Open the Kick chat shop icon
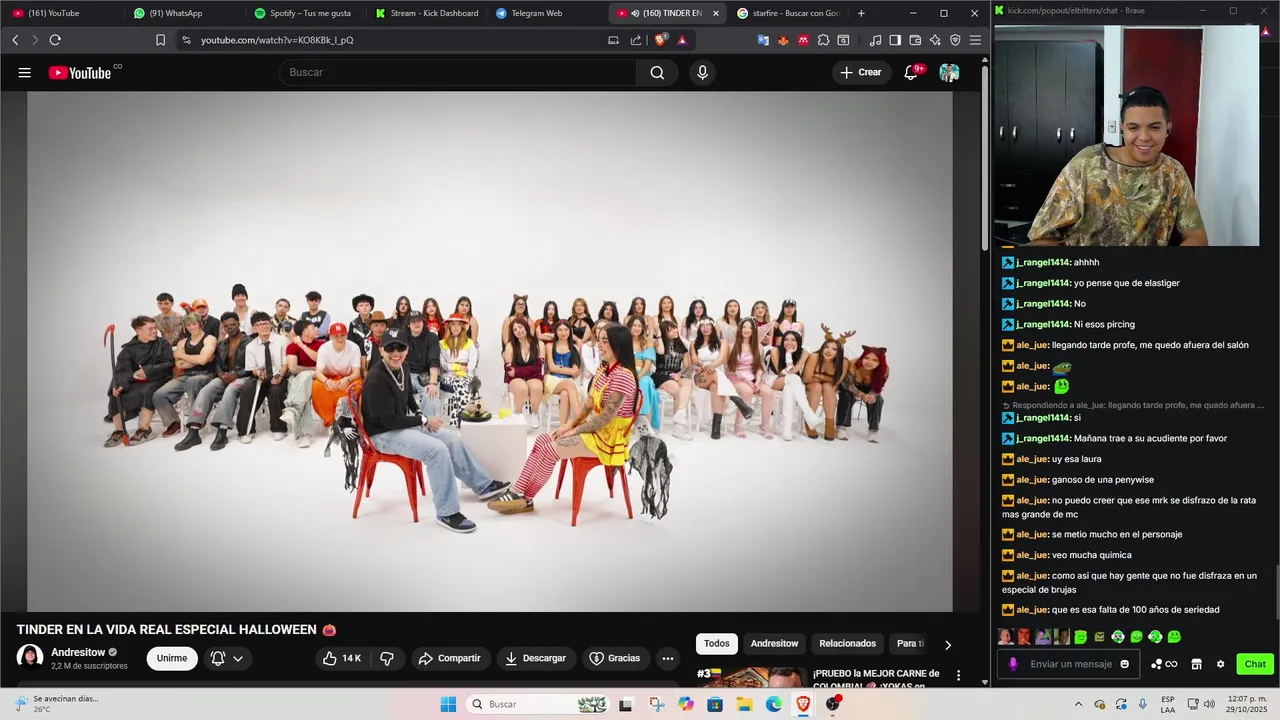The height and width of the screenshot is (720, 1280). [x=1196, y=664]
